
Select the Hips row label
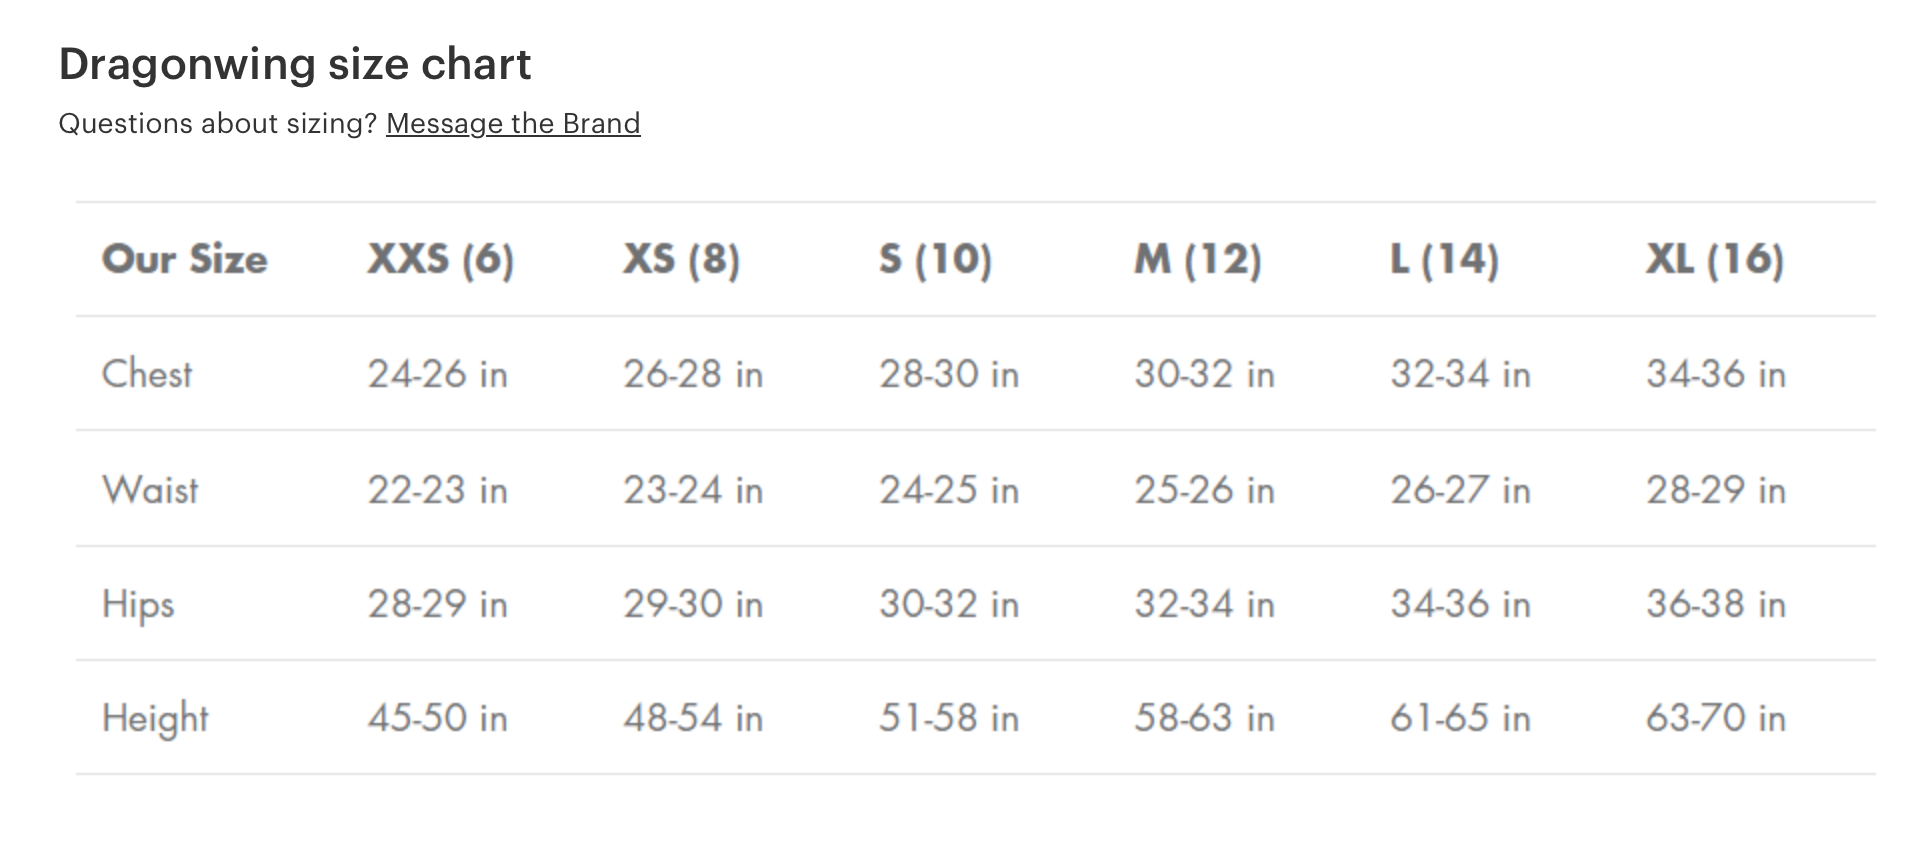138,604
